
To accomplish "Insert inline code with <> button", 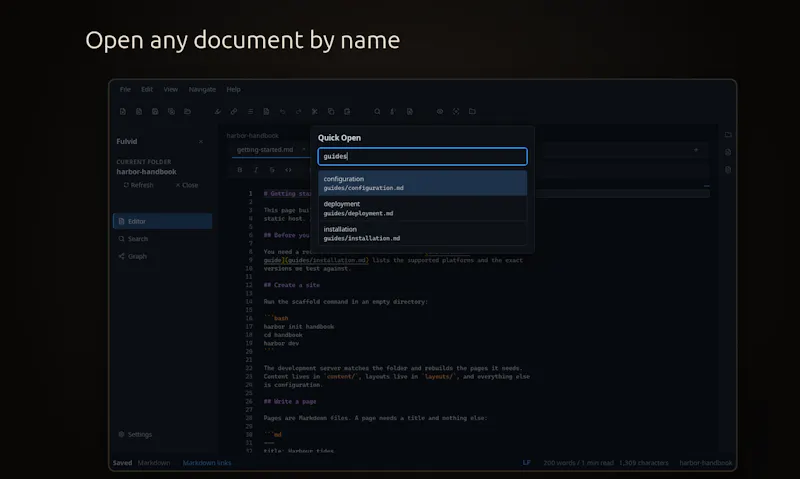I will click(288, 170).
